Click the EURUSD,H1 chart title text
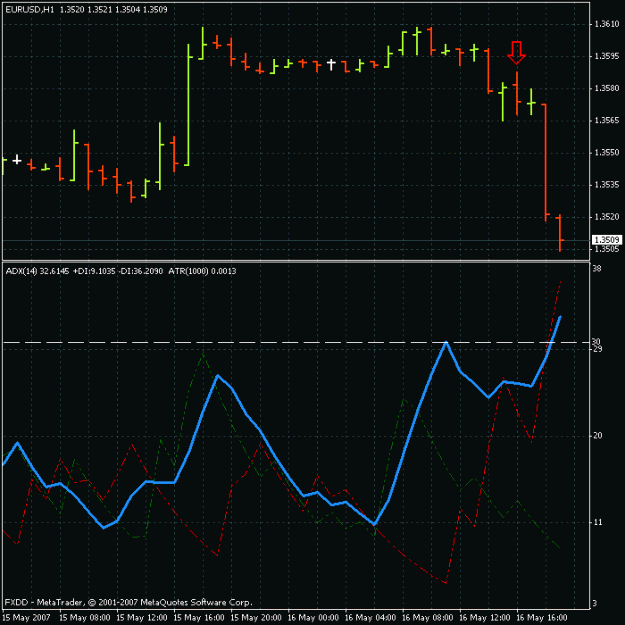The image size is (625, 625). 29,10
